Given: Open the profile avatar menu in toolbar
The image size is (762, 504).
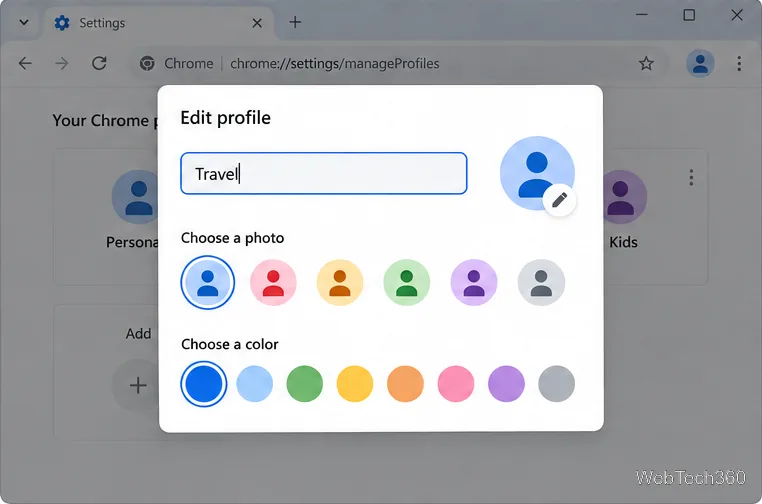Looking at the screenshot, I should click(x=700, y=63).
